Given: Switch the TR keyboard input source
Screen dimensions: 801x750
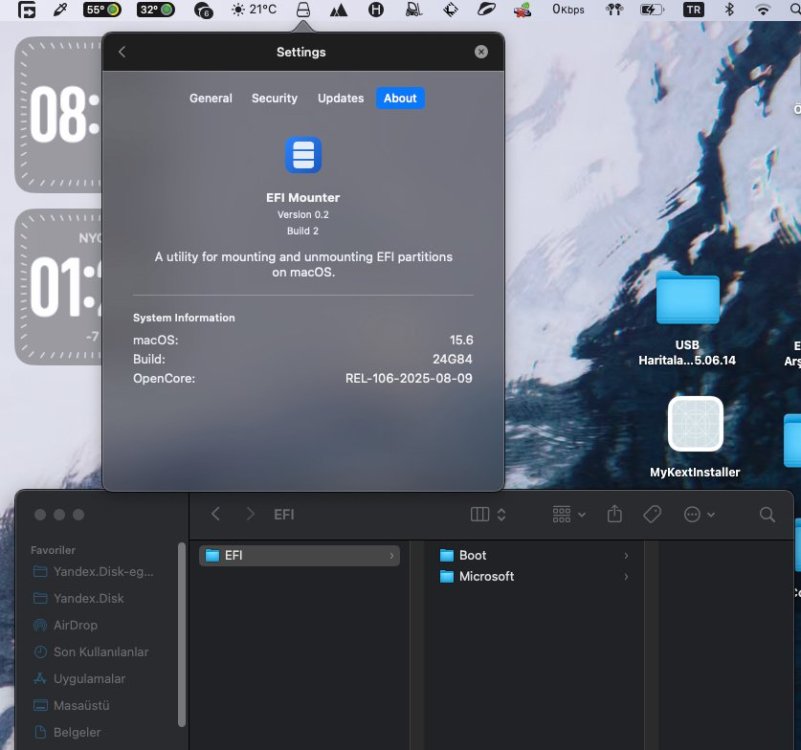Looking at the screenshot, I should pos(693,10).
